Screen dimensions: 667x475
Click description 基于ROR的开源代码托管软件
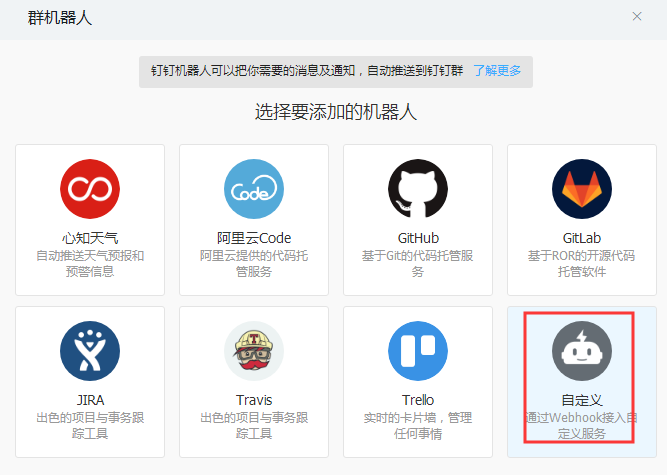point(582,264)
